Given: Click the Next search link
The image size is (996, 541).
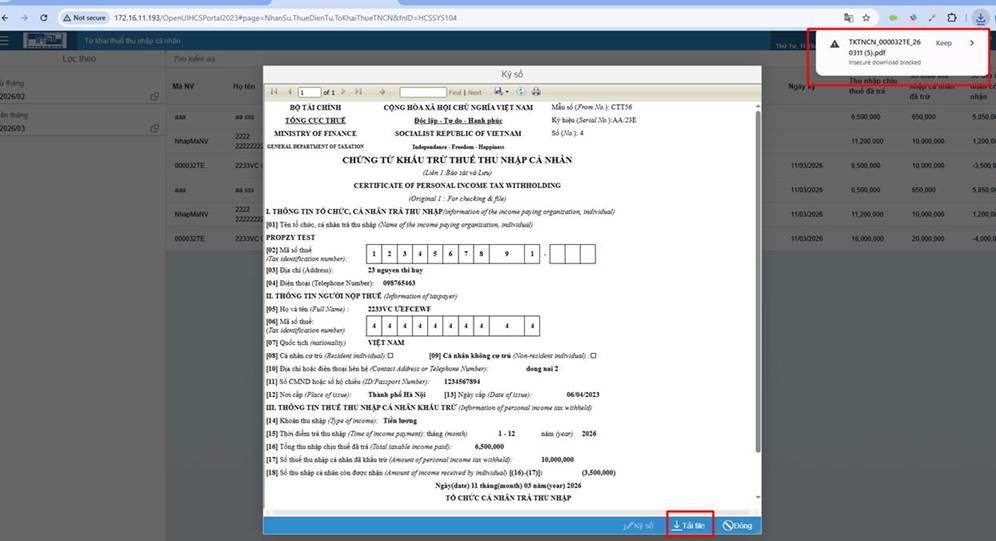Looking at the screenshot, I should (474, 92).
